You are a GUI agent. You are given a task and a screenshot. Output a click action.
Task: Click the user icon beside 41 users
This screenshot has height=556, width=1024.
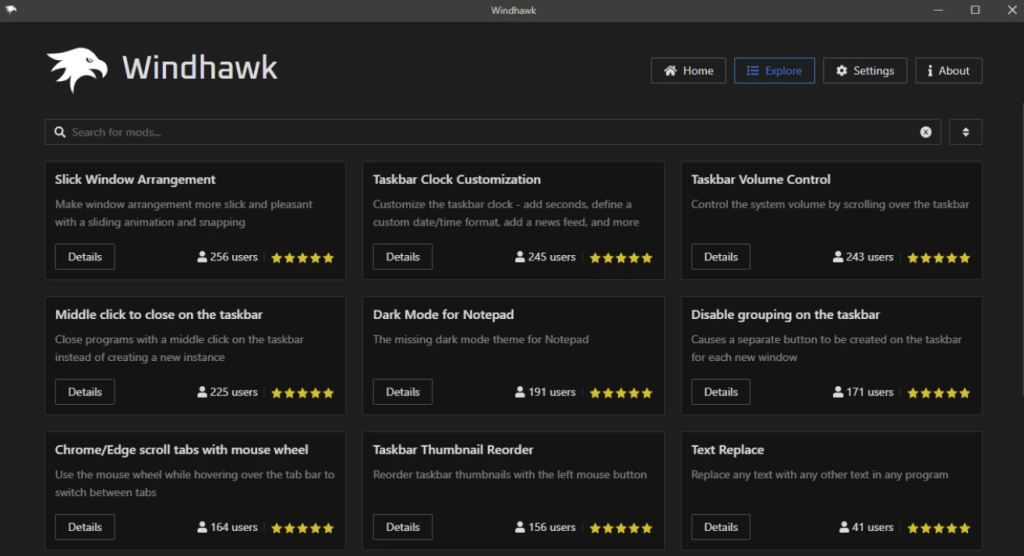[x=844, y=527]
